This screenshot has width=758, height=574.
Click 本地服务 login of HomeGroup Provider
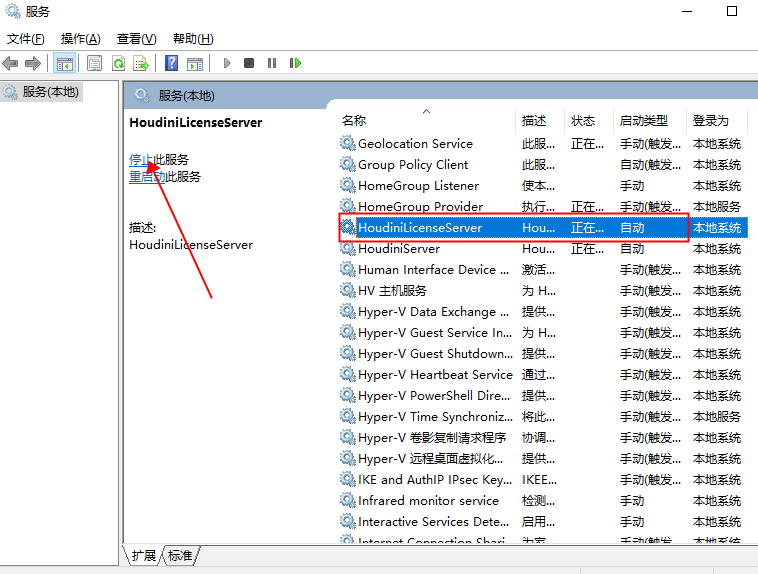[717, 207]
